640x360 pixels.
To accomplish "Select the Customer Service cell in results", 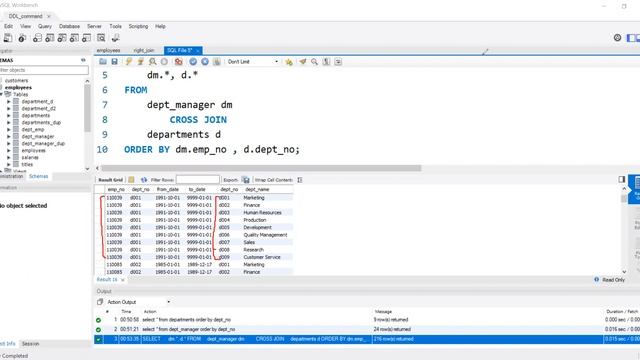I will click(x=262, y=257).
